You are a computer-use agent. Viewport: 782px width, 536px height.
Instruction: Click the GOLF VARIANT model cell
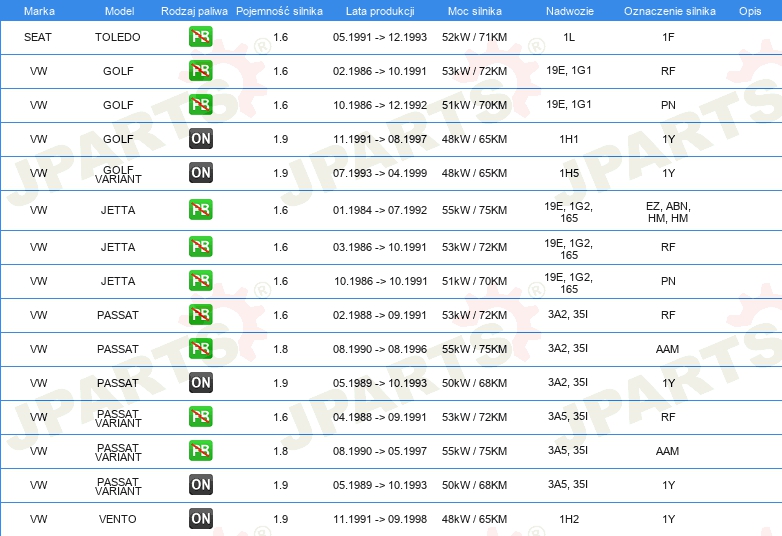(118, 175)
